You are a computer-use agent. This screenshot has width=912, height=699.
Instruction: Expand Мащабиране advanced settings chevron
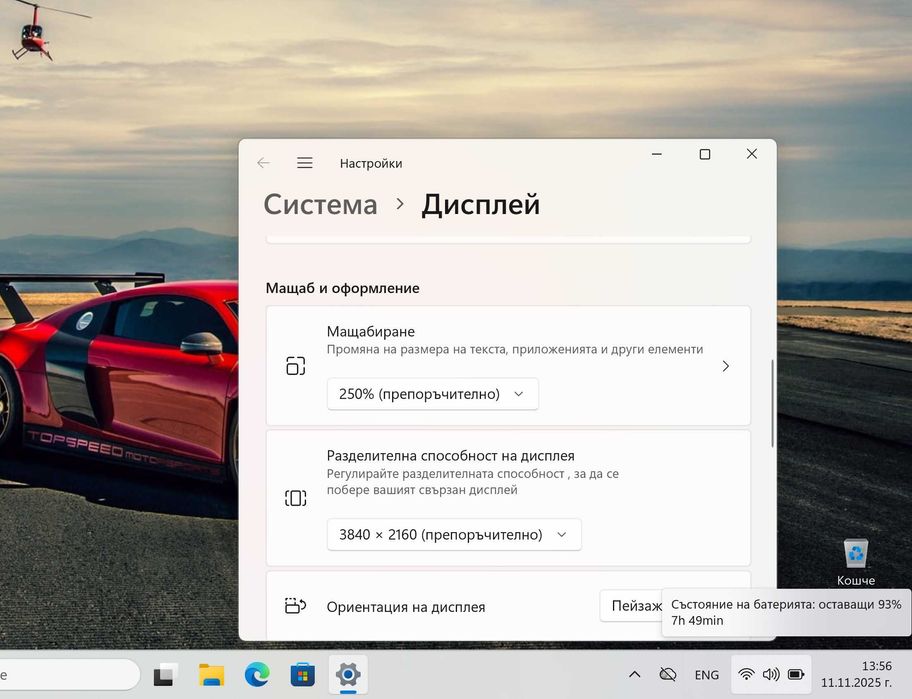(x=725, y=366)
